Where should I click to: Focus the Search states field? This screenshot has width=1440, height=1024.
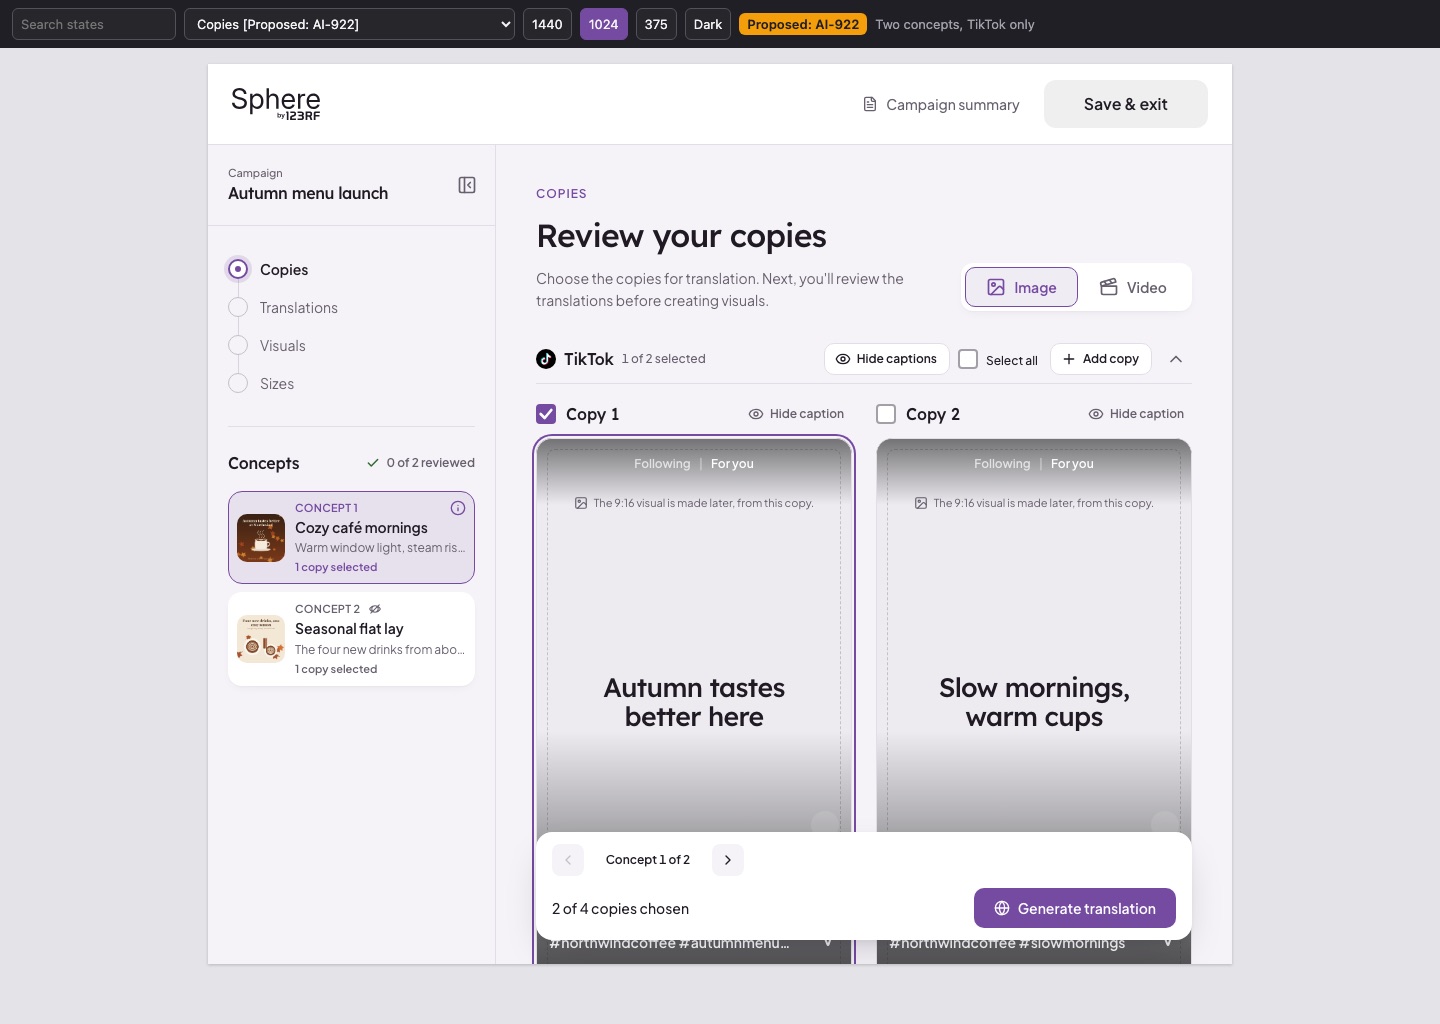coord(94,24)
